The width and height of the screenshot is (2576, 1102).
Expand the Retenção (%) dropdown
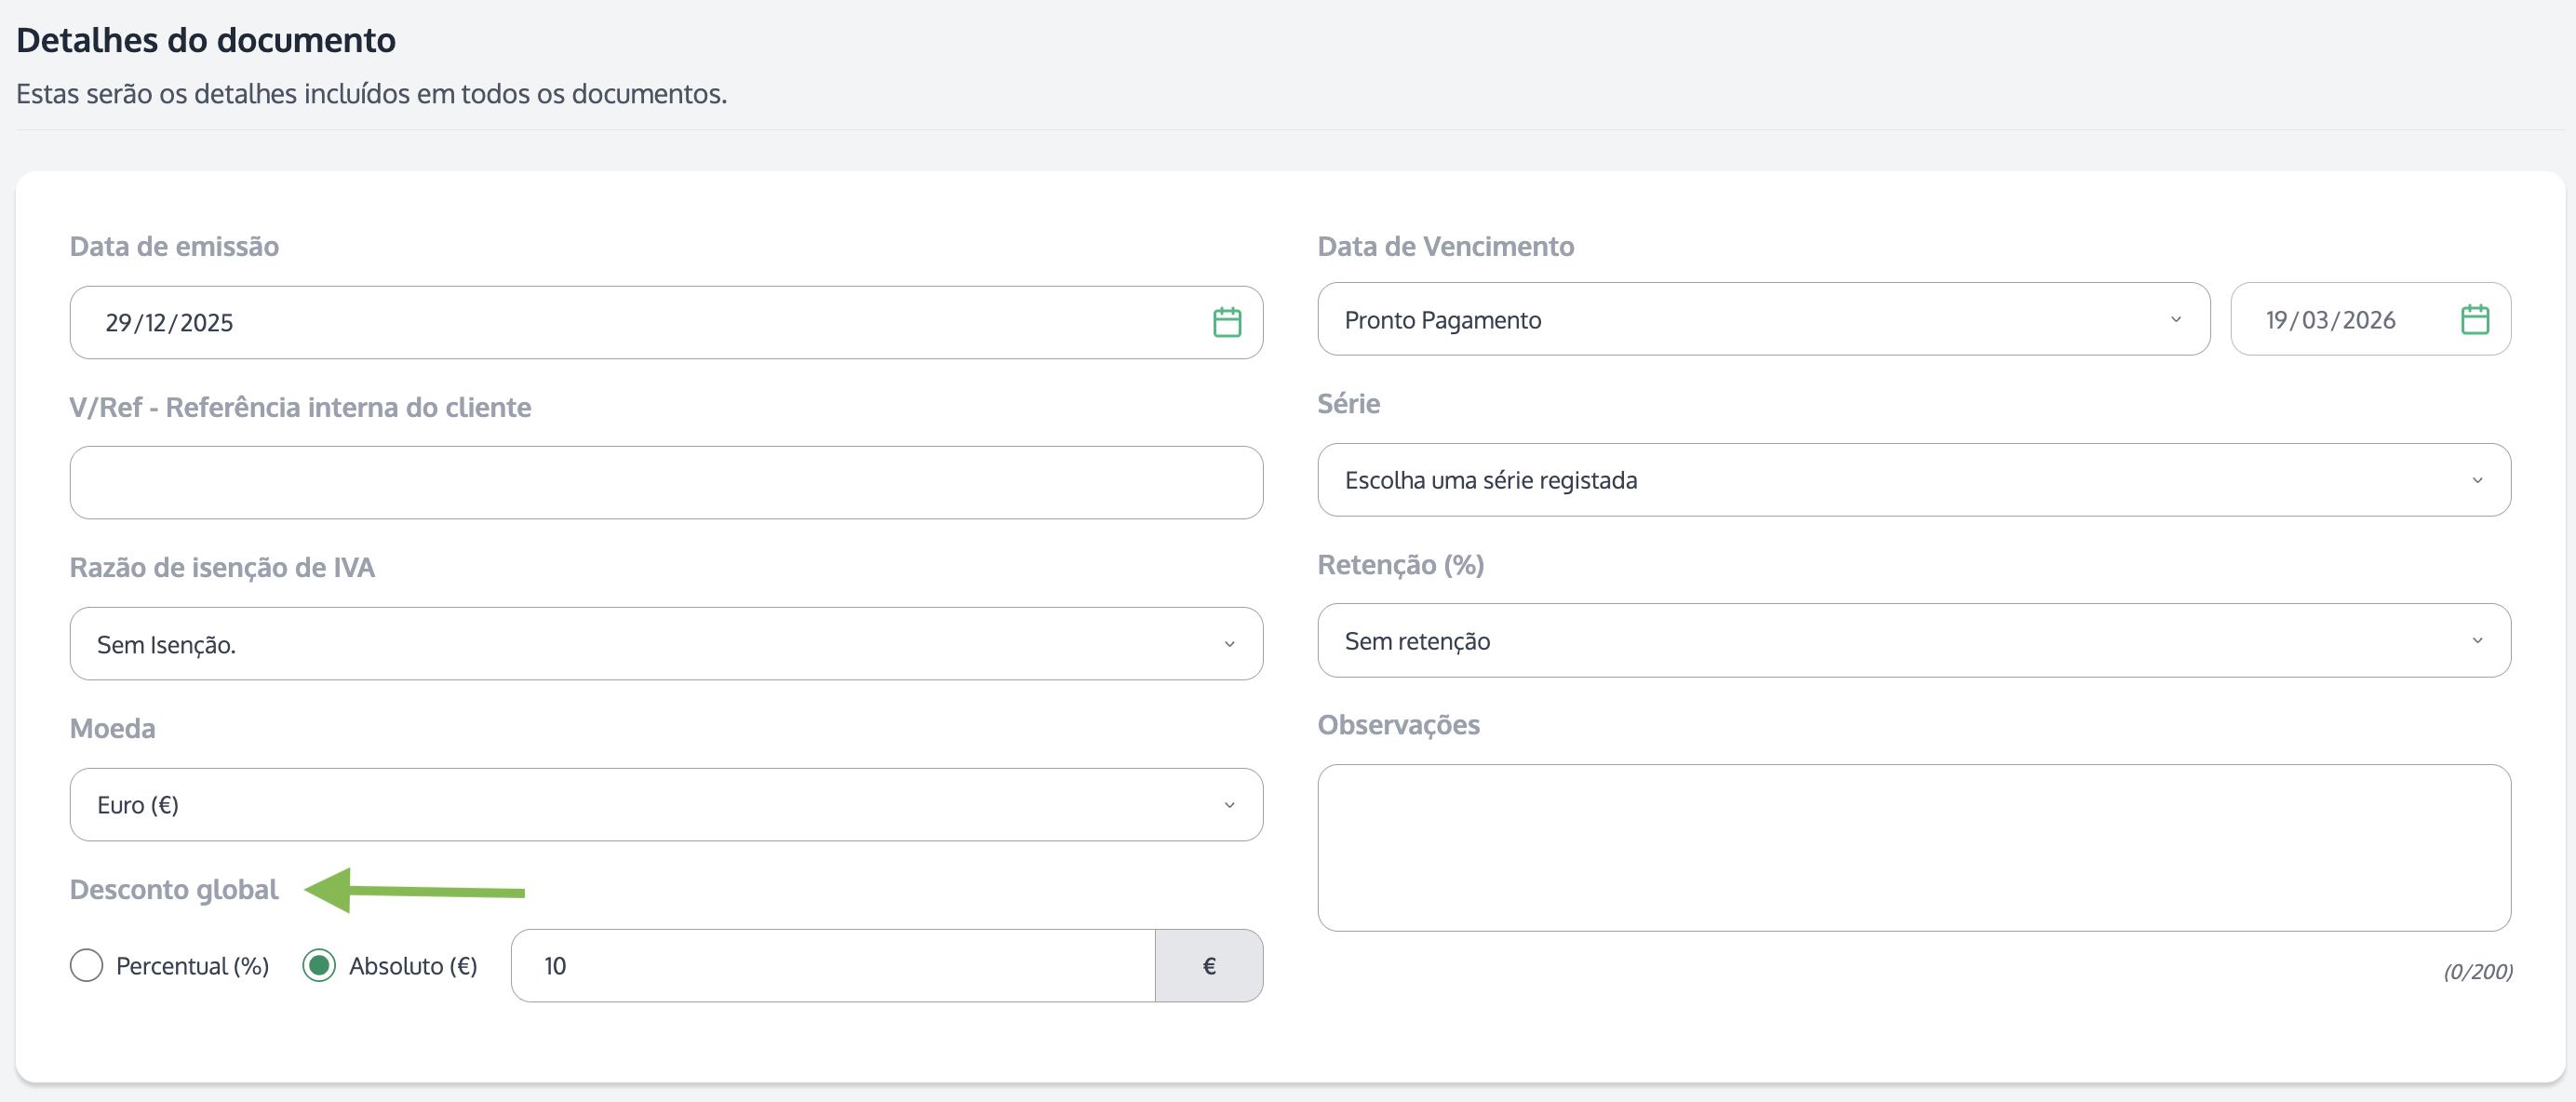[x=1912, y=641]
